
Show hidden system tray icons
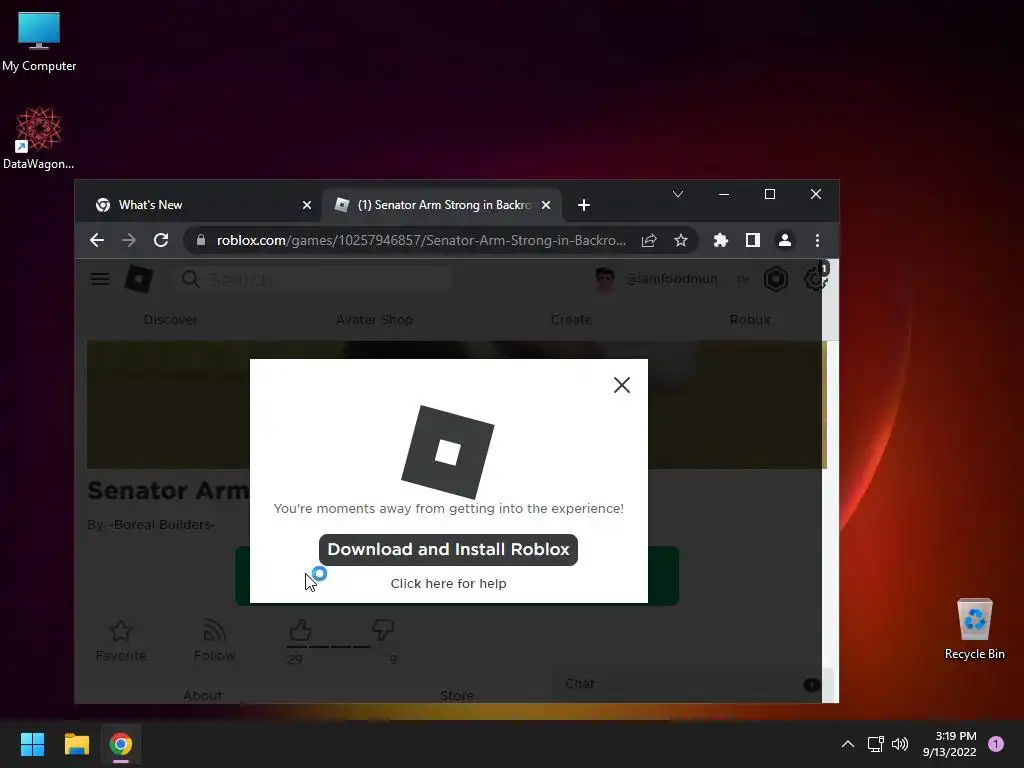pyautogui.click(x=848, y=744)
